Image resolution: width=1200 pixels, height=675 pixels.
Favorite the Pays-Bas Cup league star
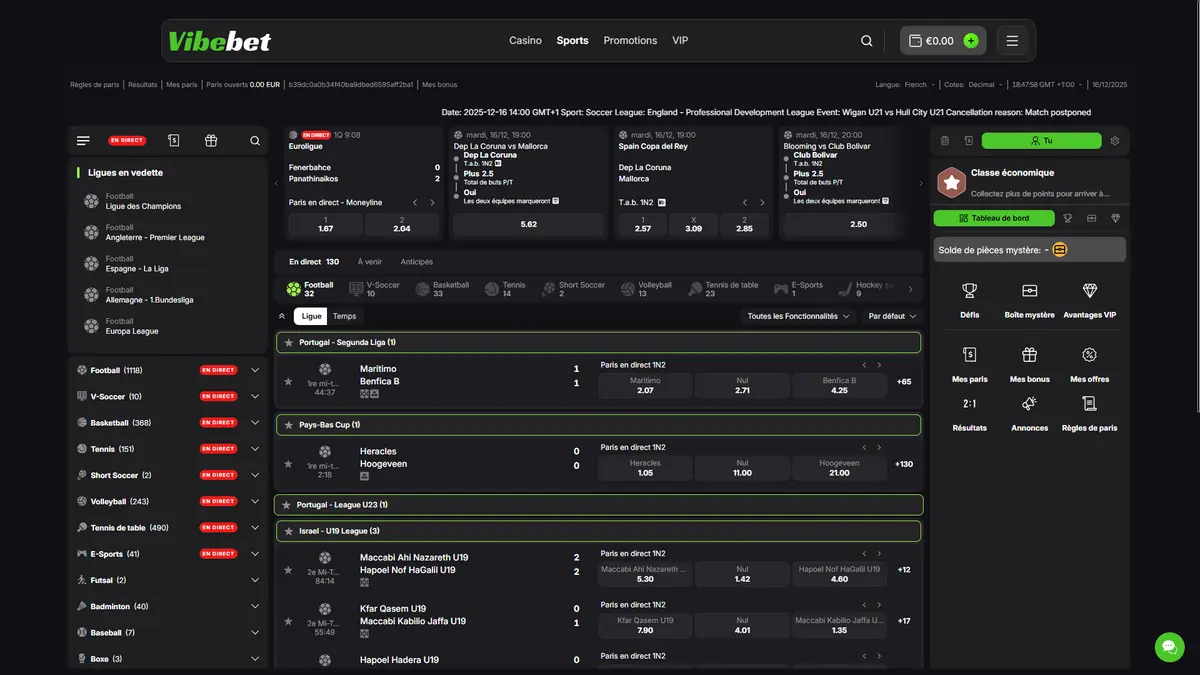point(289,425)
